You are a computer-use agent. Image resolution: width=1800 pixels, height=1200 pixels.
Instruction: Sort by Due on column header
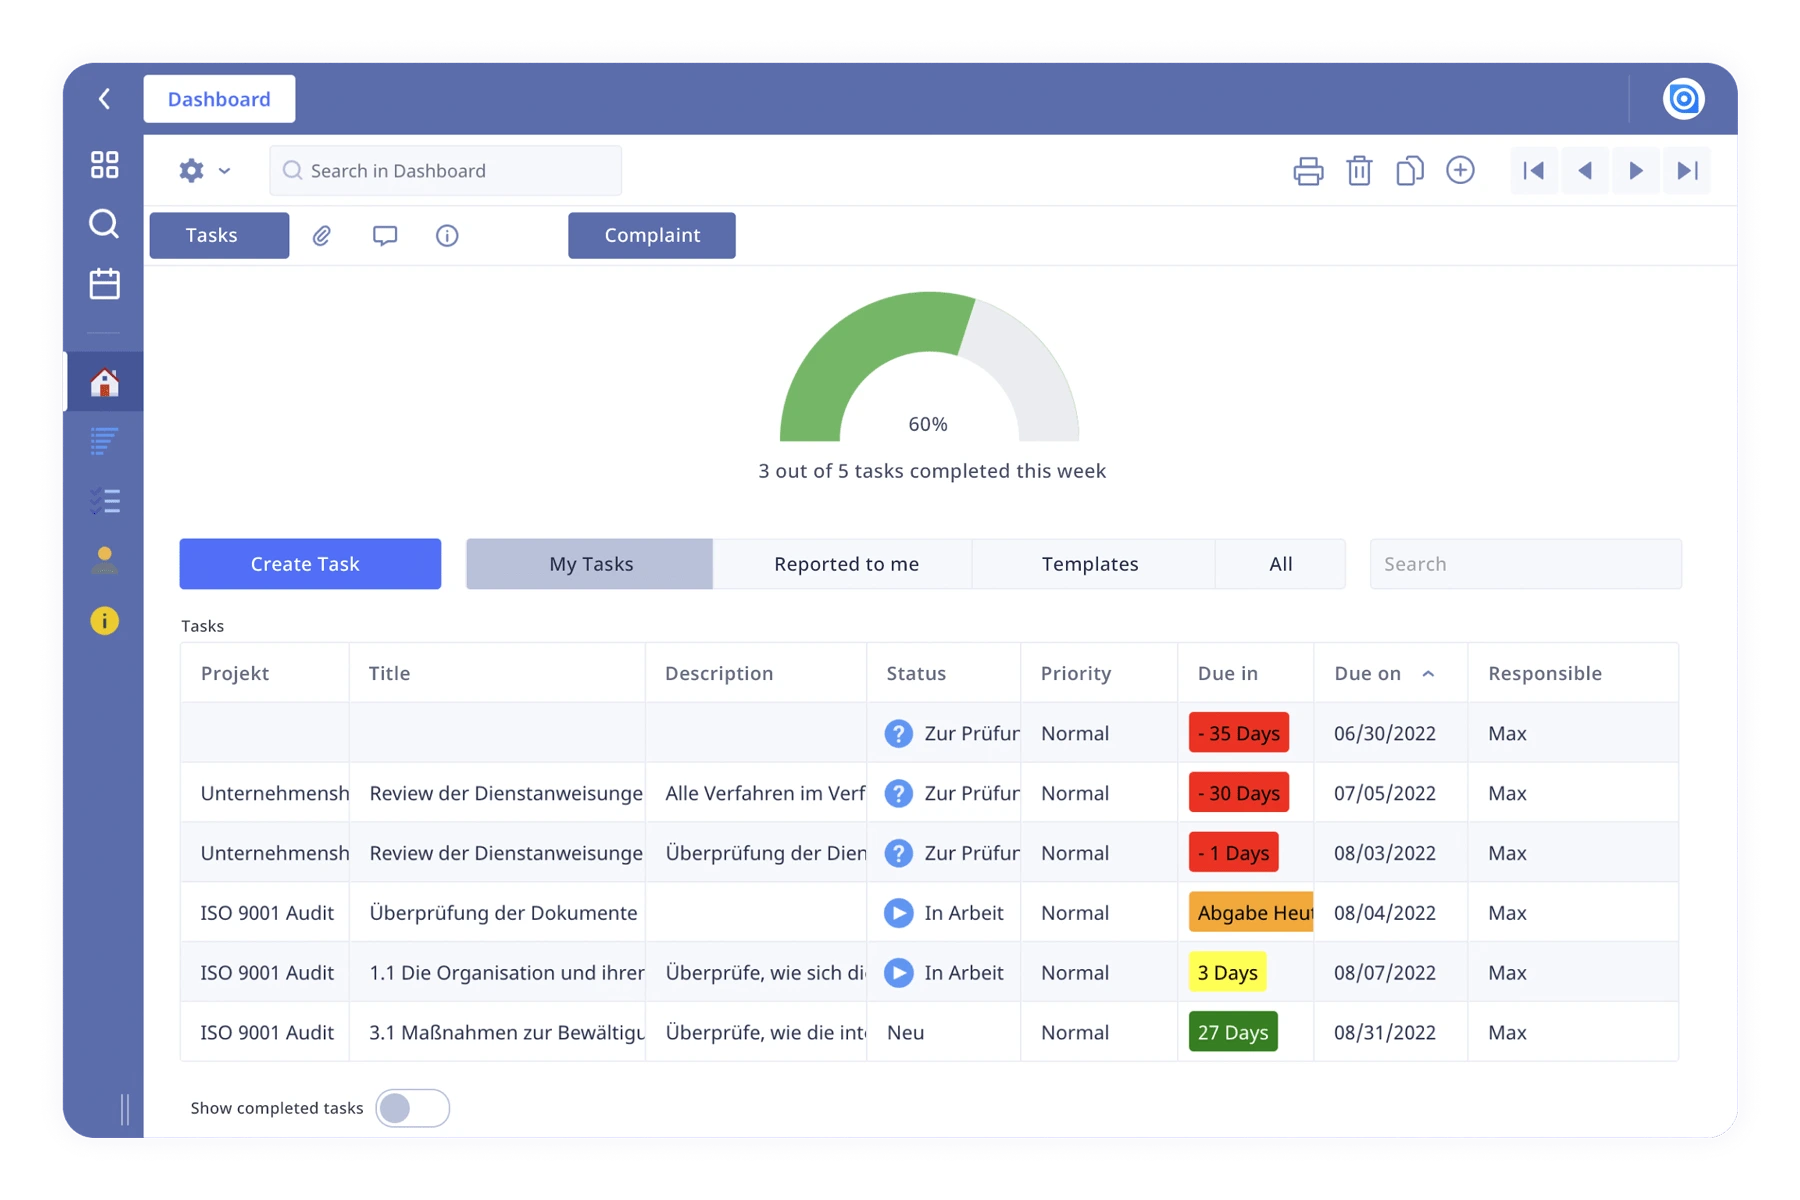tap(1390, 673)
